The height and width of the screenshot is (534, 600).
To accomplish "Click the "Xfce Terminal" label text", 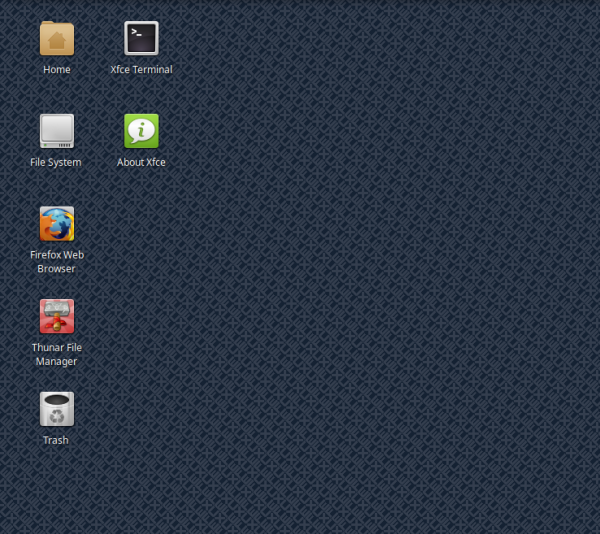I will point(141,70).
